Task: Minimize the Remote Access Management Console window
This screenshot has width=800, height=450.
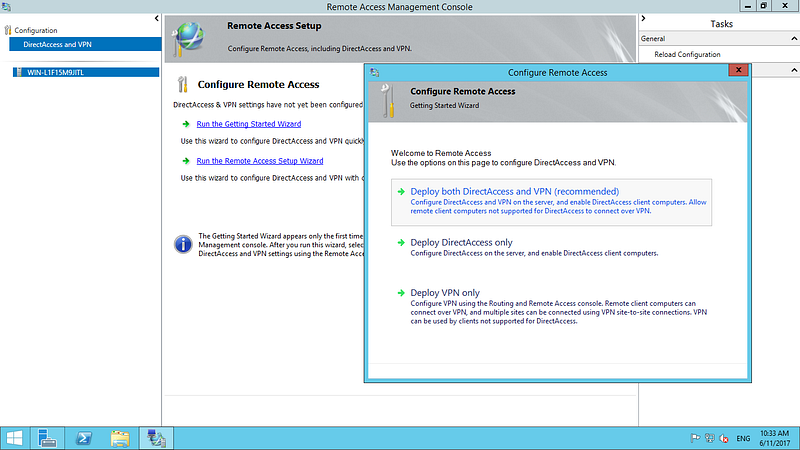Action: pyautogui.click(x=747, y=6)
